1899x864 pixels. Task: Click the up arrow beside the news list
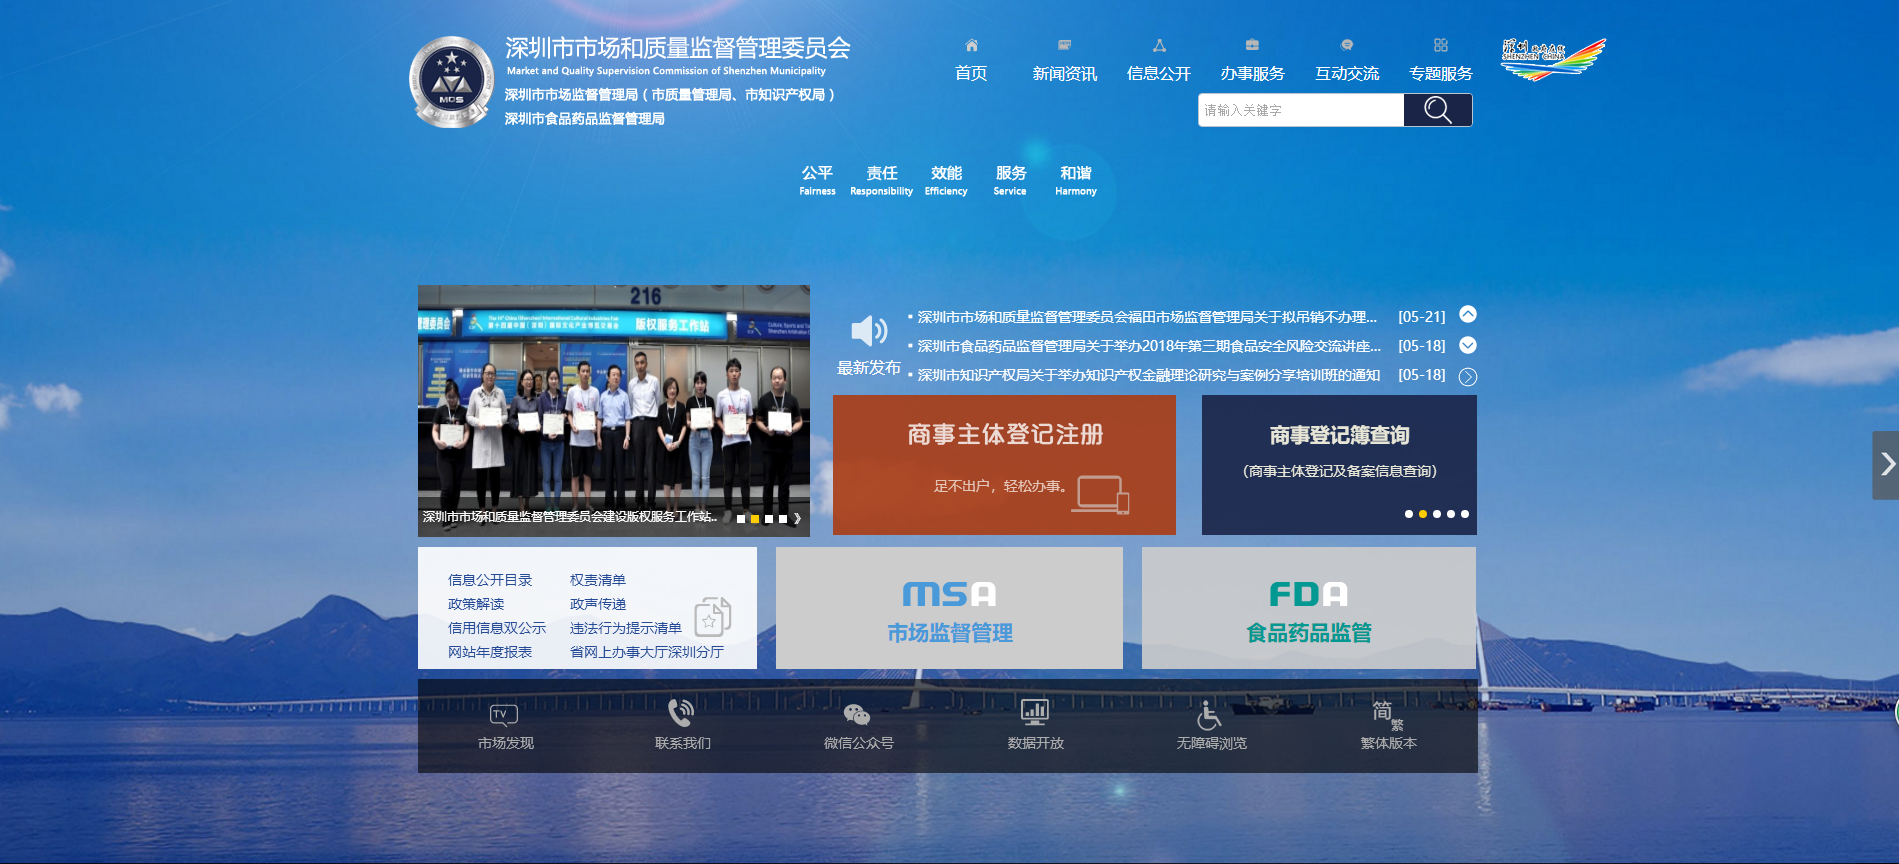(x=1468, y=314)
